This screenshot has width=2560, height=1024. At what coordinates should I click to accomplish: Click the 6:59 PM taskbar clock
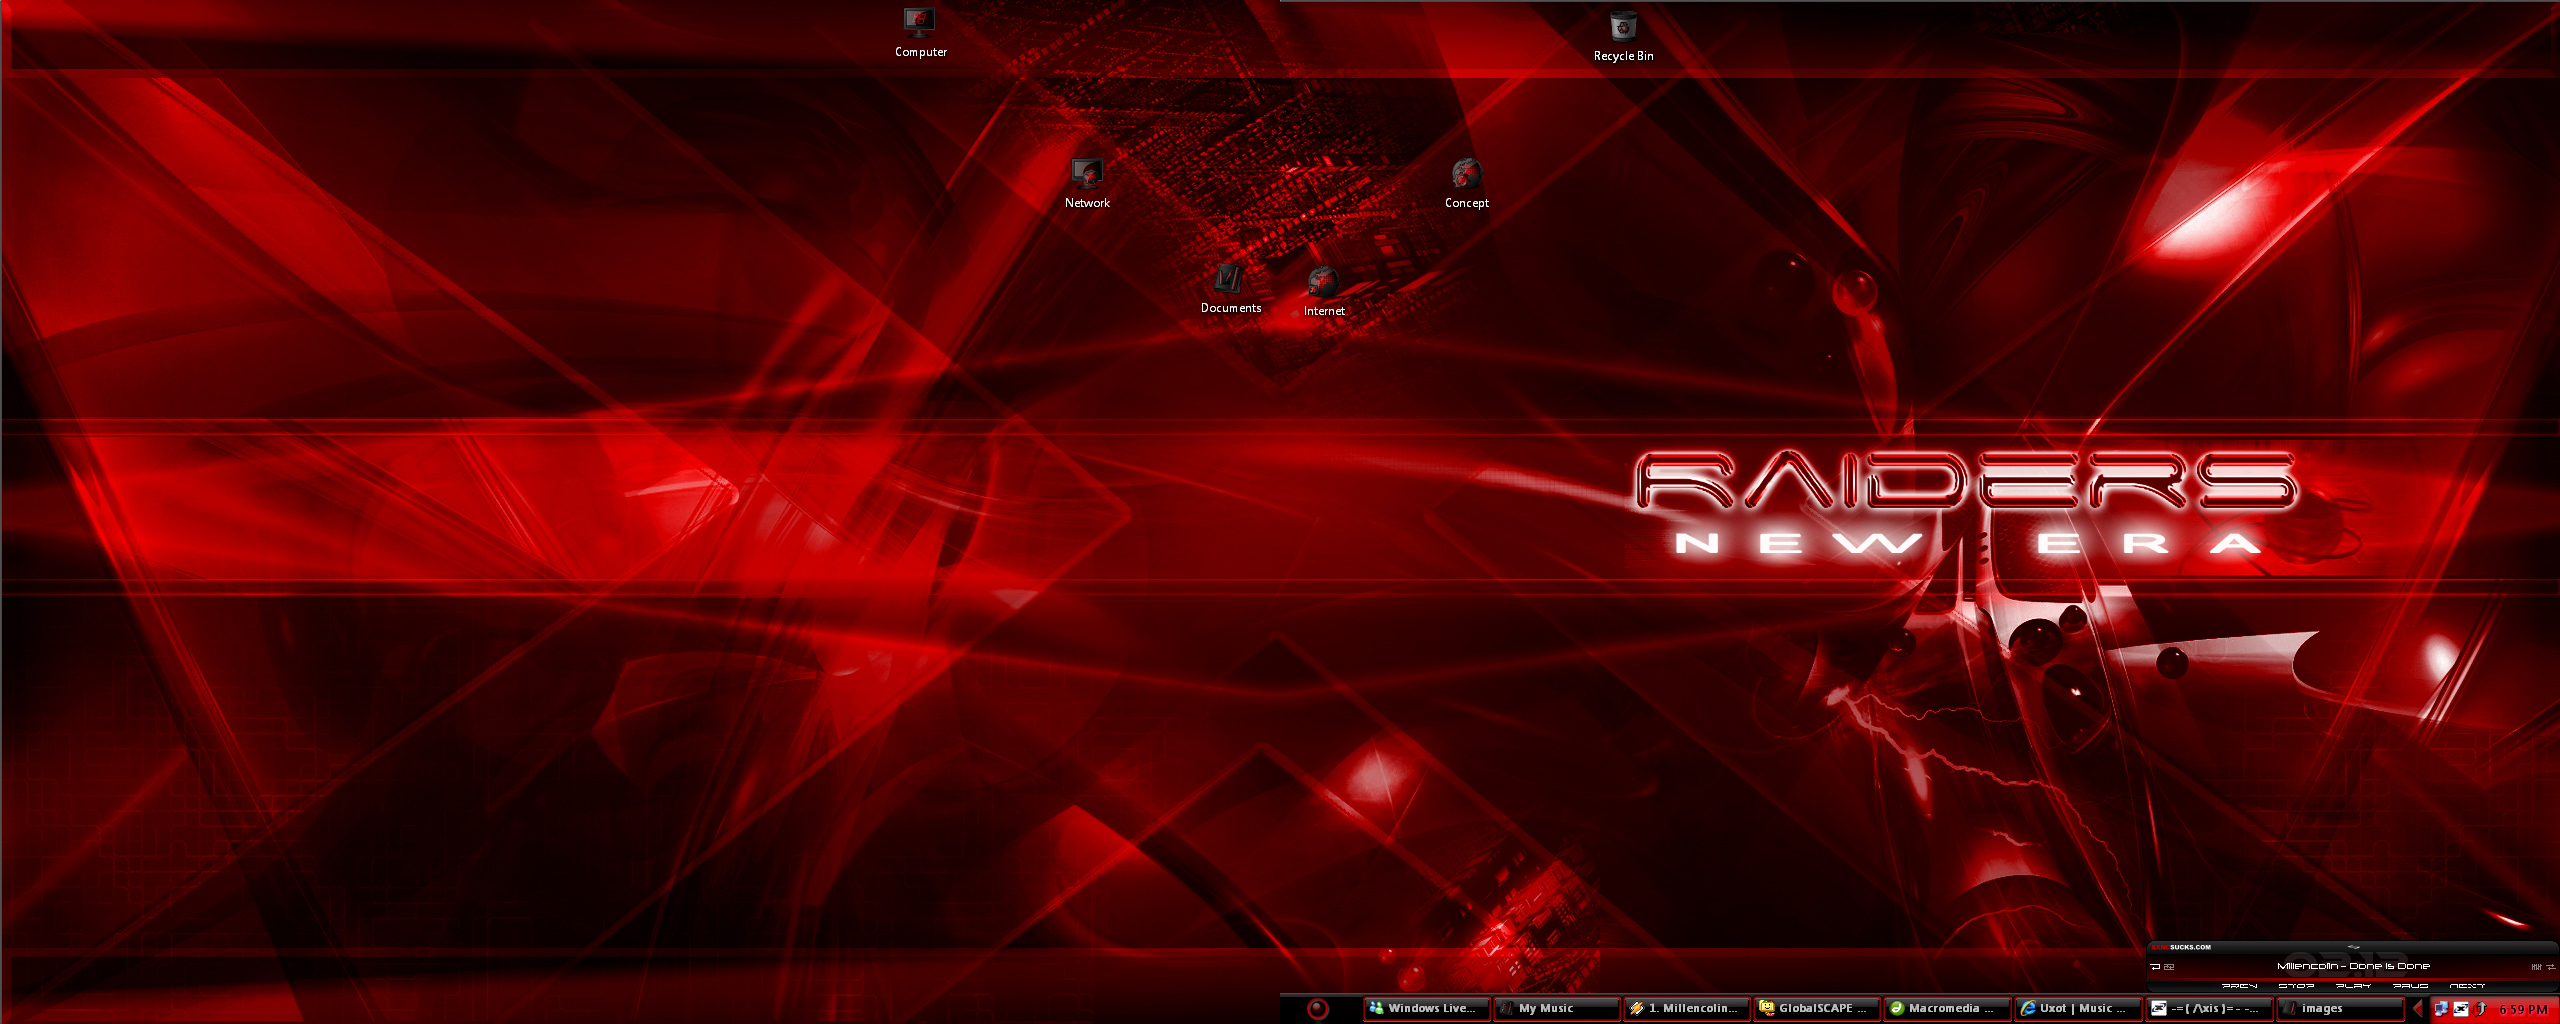2522,1009
